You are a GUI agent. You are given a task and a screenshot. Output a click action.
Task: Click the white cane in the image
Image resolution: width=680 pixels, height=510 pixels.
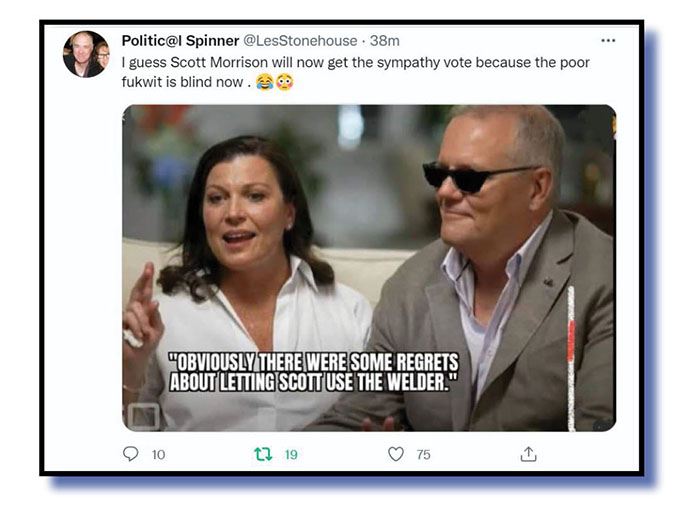click(571, 350)
